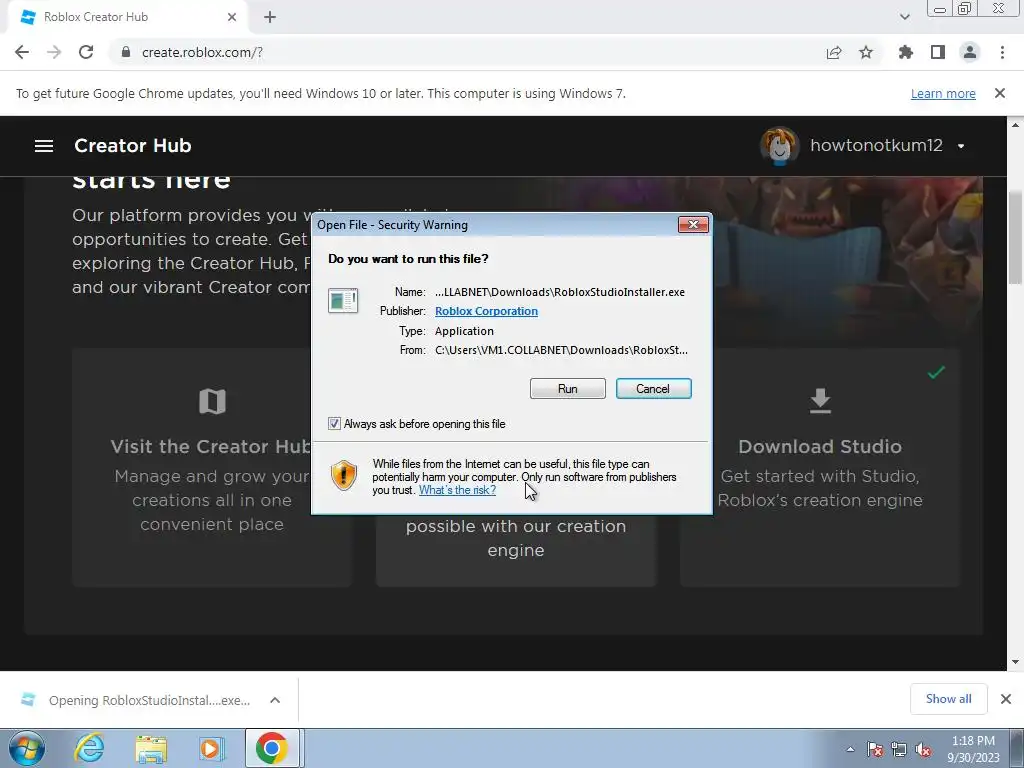
Task: Click the muted volume tray icon
Action: 923,749
